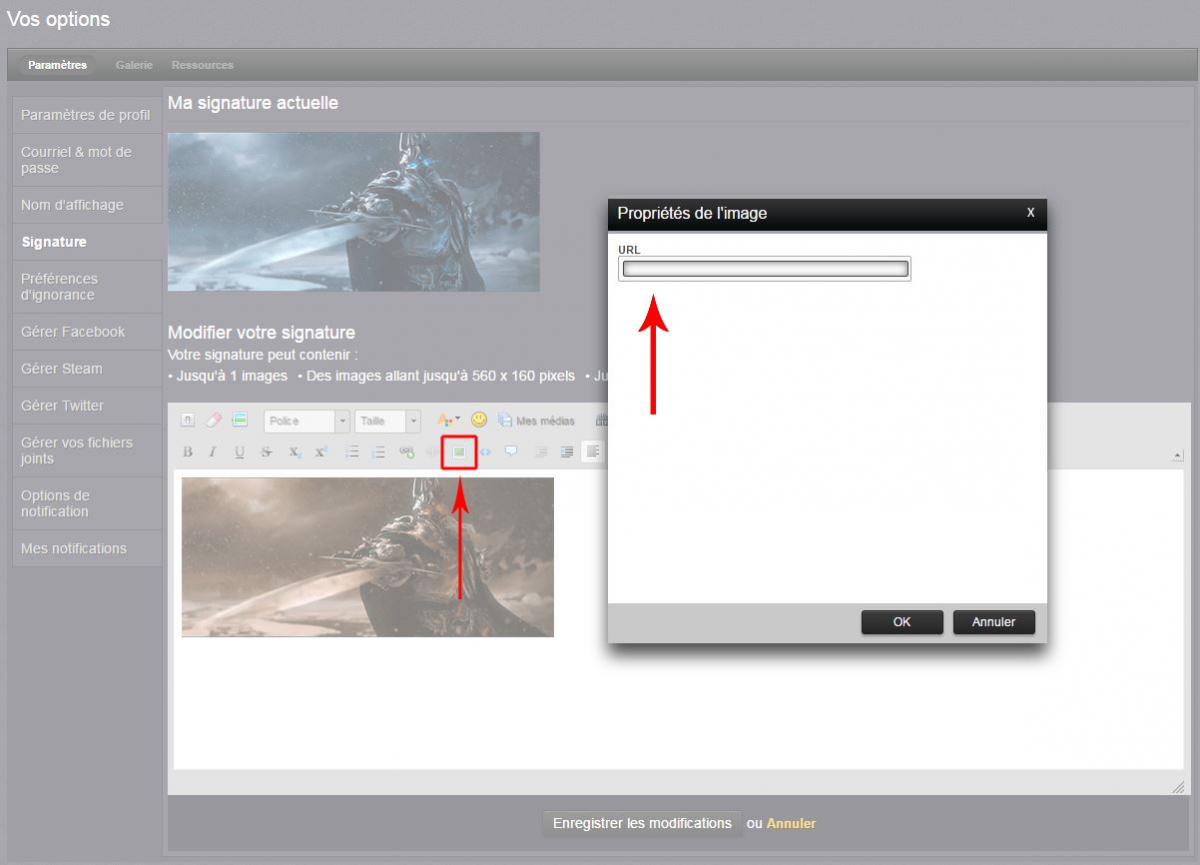Open Gérer Steam settings

(x=87, y=369)
